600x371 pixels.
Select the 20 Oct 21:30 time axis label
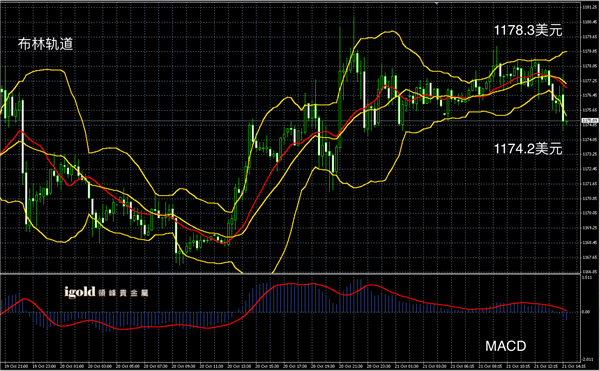351,366
